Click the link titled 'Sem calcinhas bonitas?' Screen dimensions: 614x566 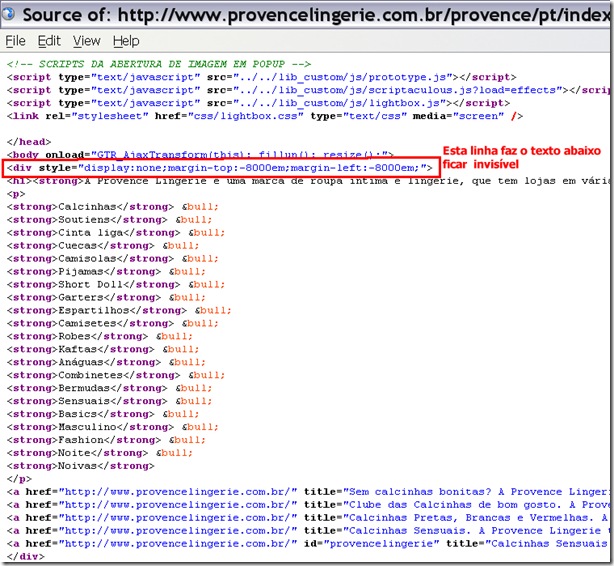coord(308,492)
